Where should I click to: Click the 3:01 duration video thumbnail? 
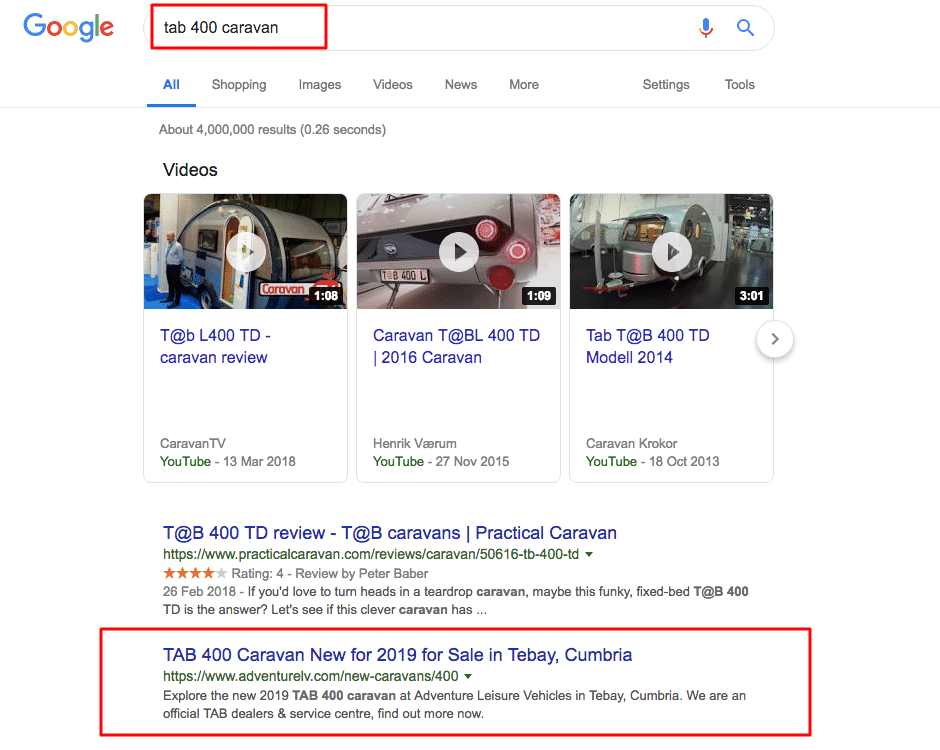click(671, 251)
